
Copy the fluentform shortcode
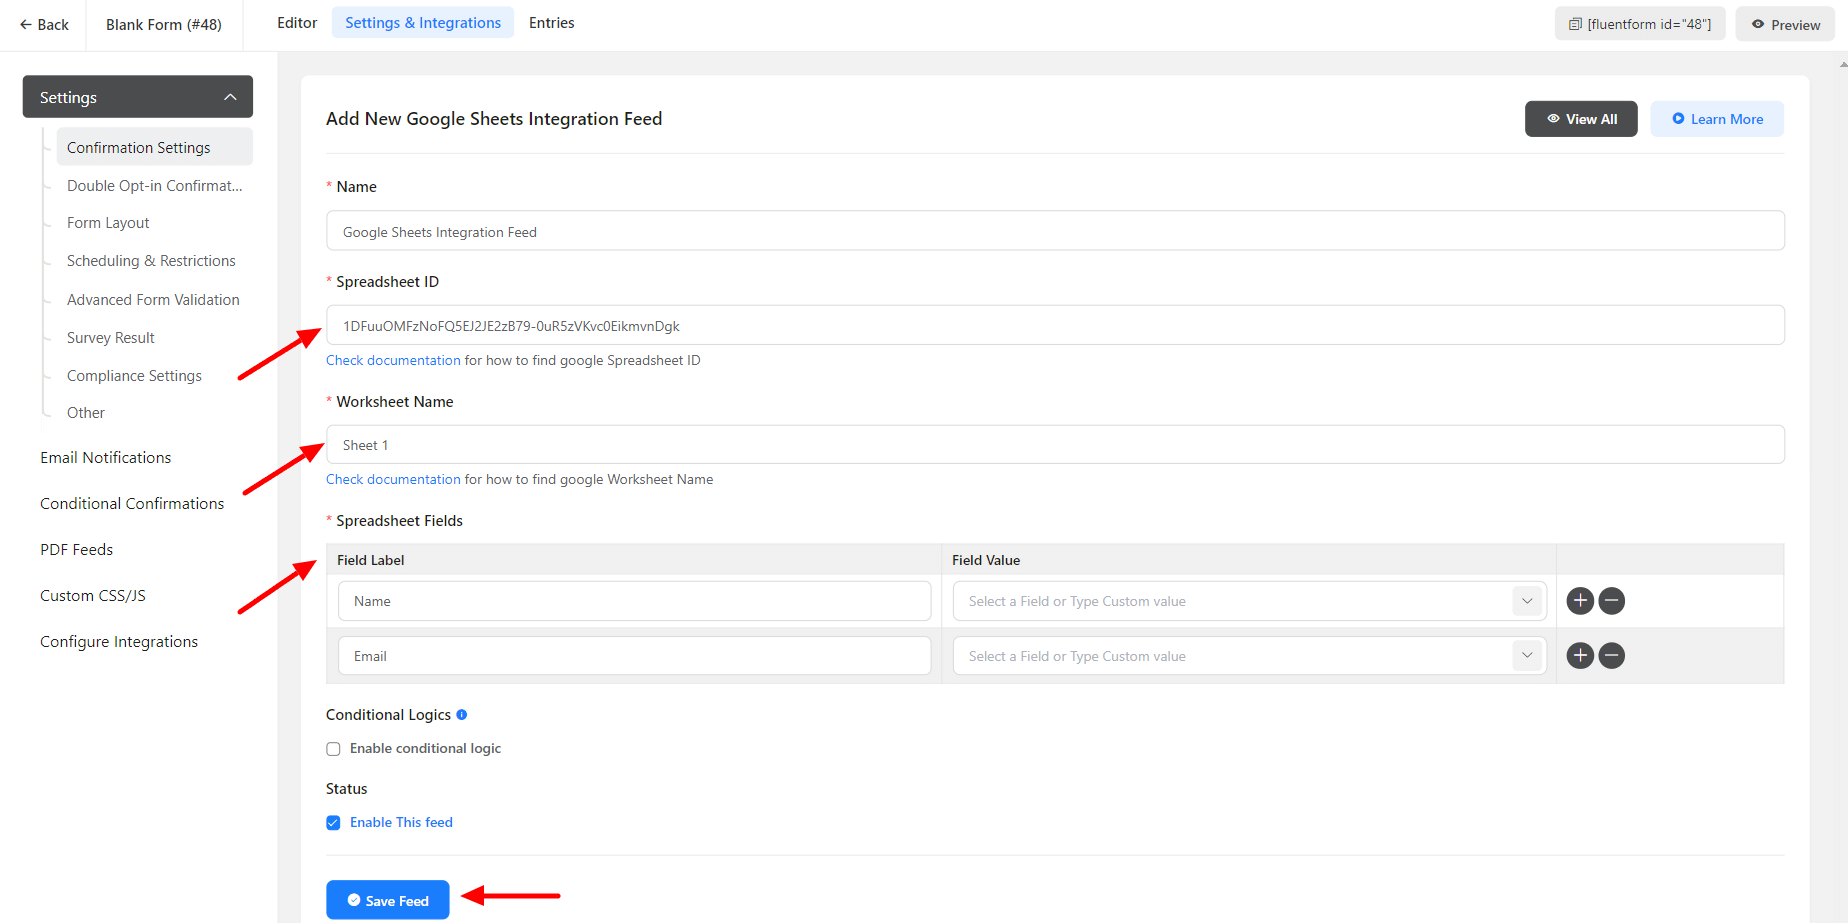(x=1639, y=24)
